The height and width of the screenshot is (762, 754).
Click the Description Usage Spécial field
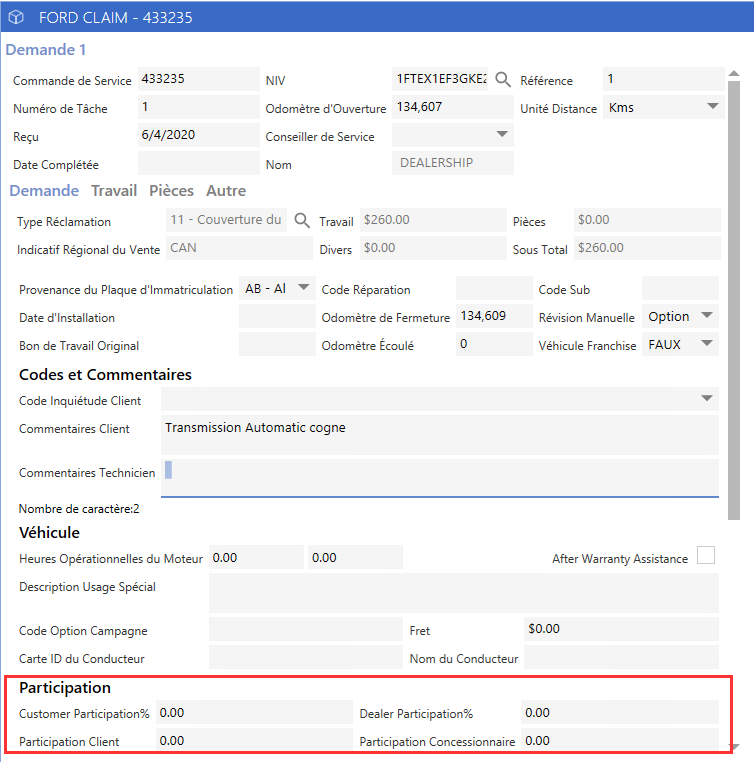point(463,593)
